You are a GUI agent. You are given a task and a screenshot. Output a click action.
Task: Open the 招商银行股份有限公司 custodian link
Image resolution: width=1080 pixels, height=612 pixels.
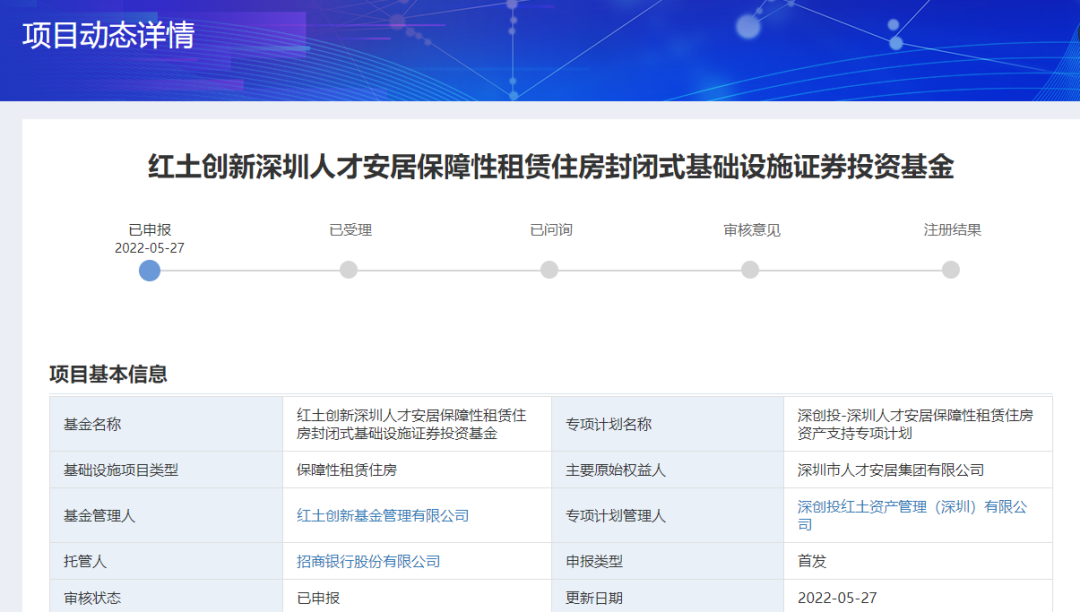pos(369,562)
